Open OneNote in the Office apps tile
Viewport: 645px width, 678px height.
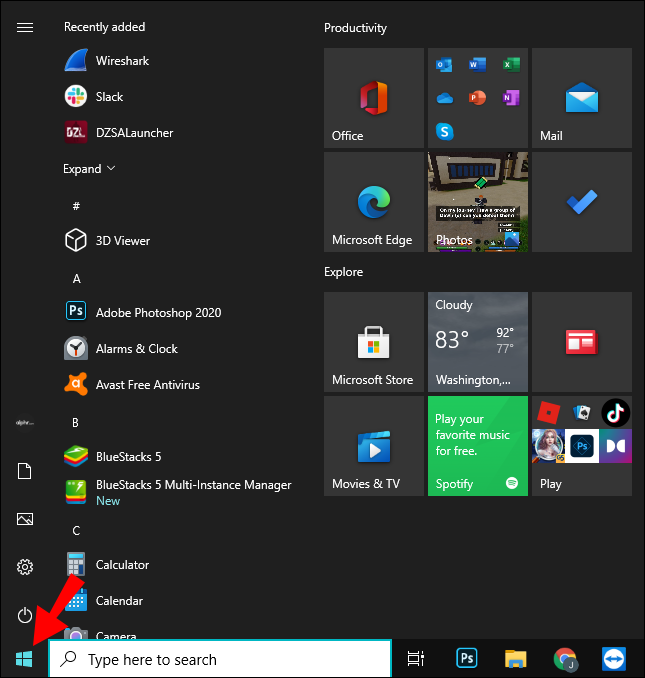[511, 98]
